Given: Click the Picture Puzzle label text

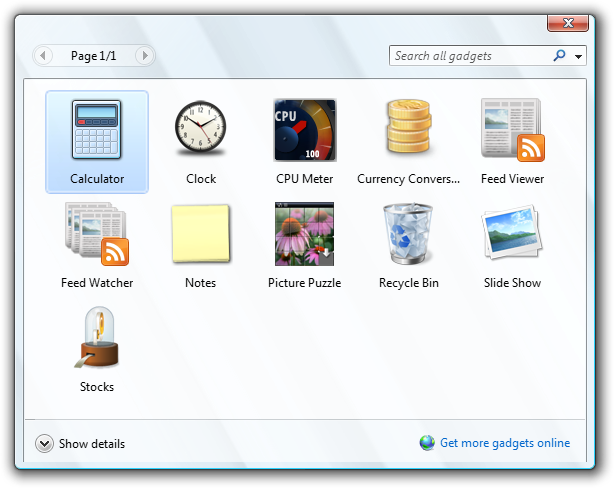Looking at the screenshot, I should [x=305, y=283].
